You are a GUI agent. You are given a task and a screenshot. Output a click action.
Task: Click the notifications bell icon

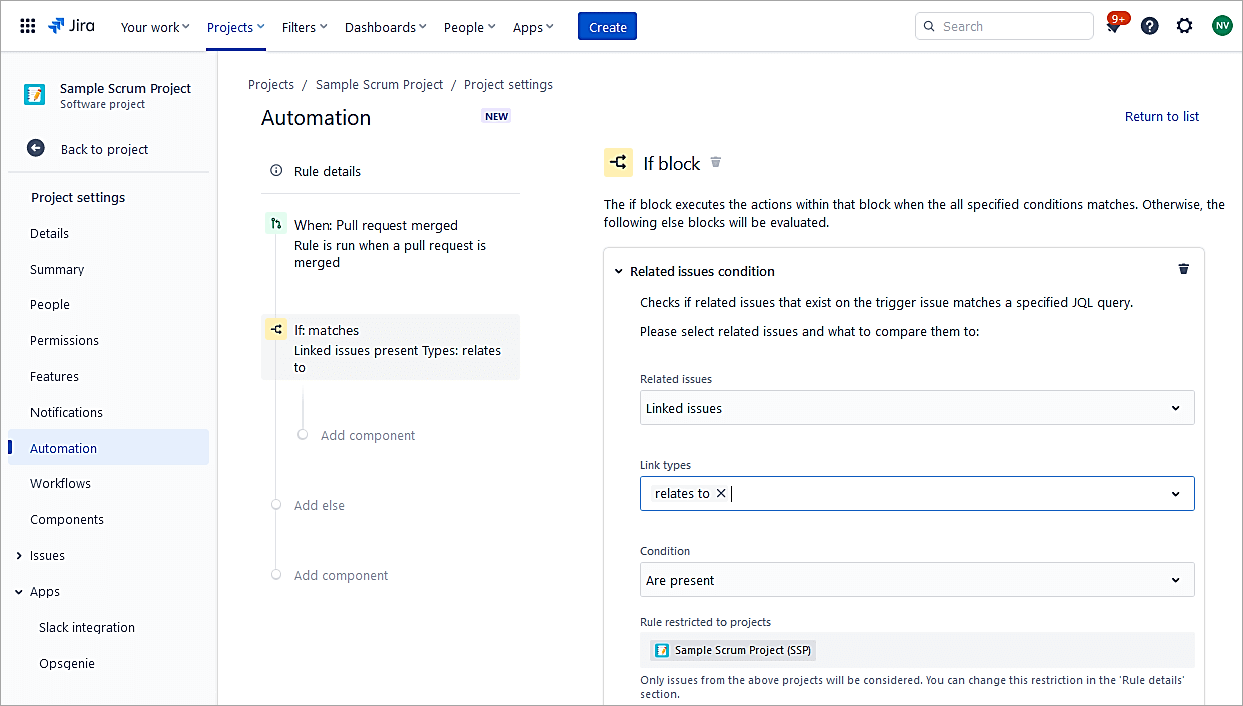pos(1113,27)
